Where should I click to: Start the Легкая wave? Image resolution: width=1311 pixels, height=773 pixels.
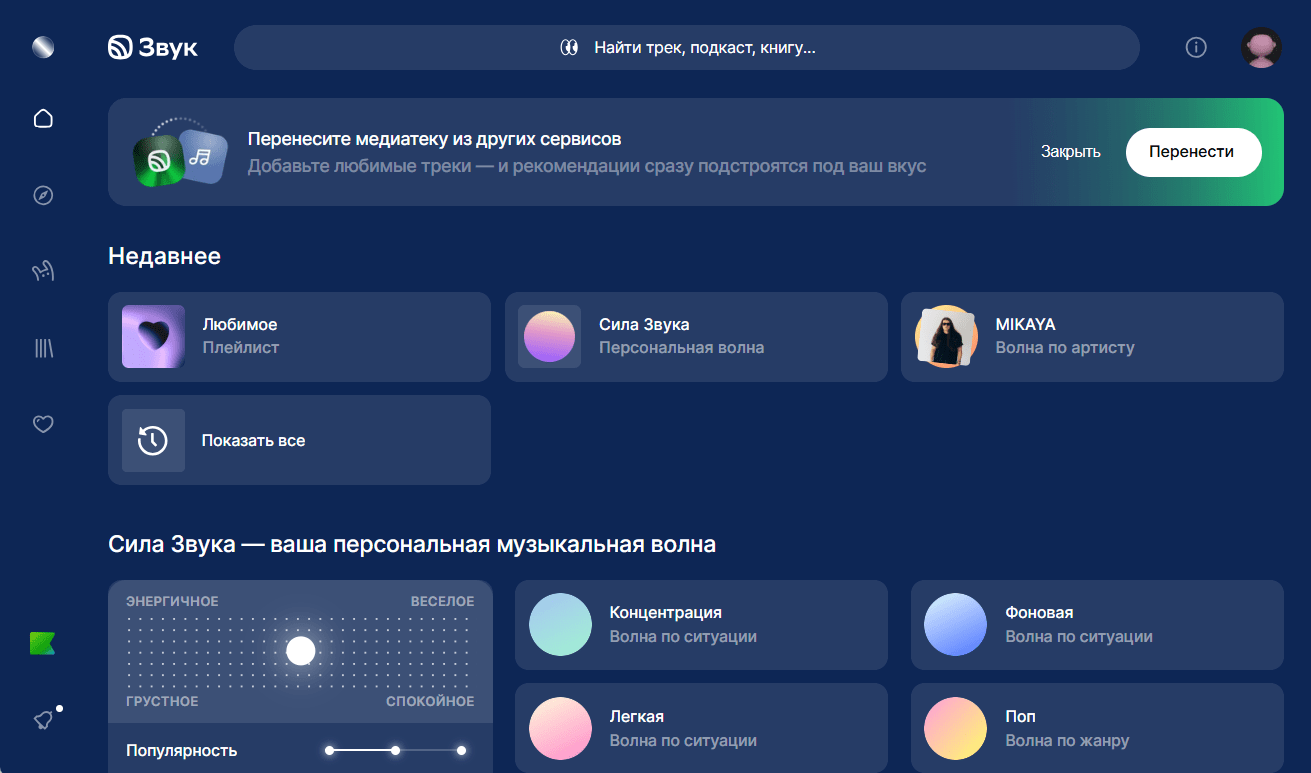click(701, 728)
